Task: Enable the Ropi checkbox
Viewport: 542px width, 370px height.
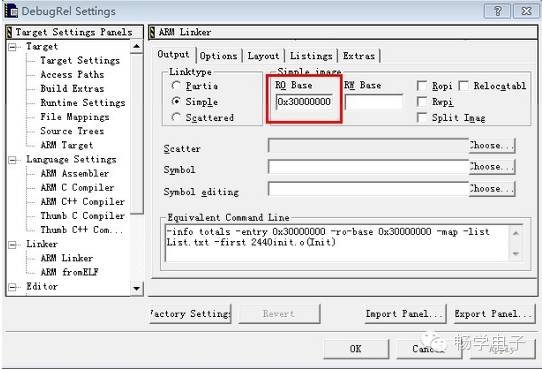Action: tap(422, 86)
